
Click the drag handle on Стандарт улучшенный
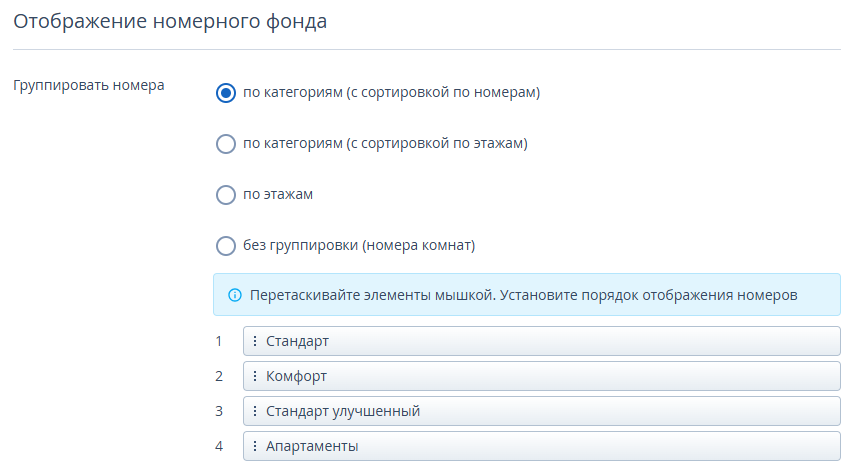tap(255, 411)
